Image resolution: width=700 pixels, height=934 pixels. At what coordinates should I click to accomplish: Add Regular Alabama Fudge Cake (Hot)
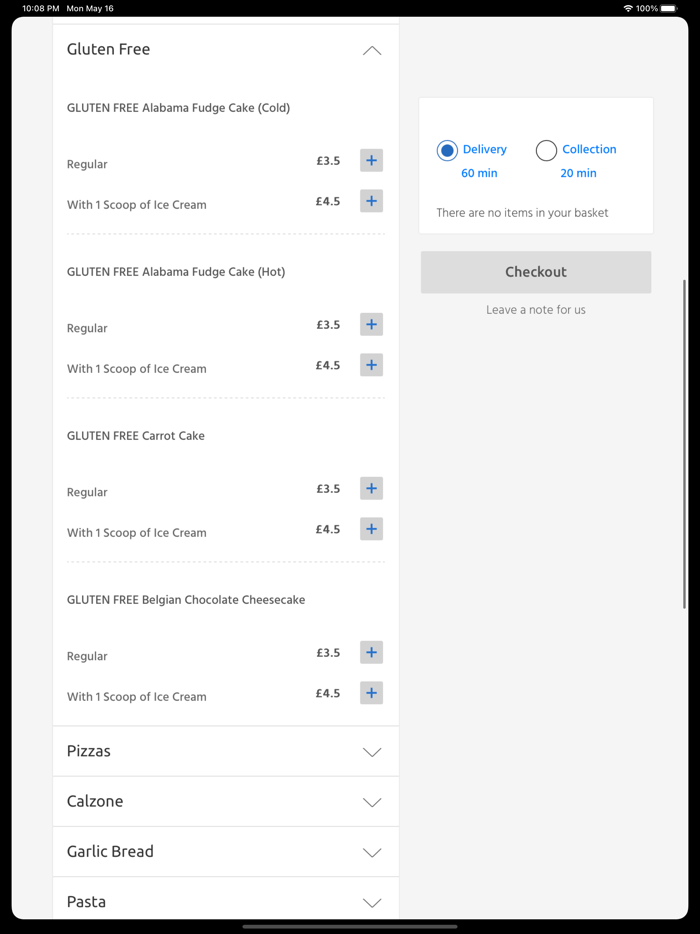[371, 325]
